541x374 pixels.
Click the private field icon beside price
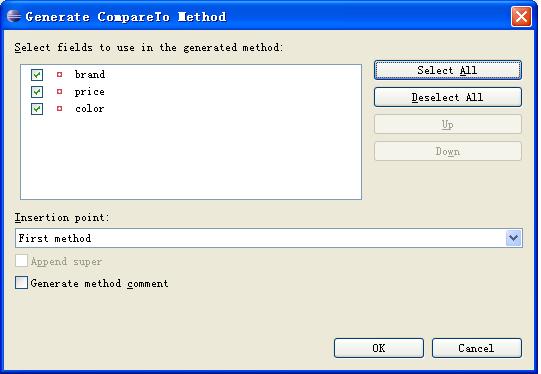tap(59, 91)
